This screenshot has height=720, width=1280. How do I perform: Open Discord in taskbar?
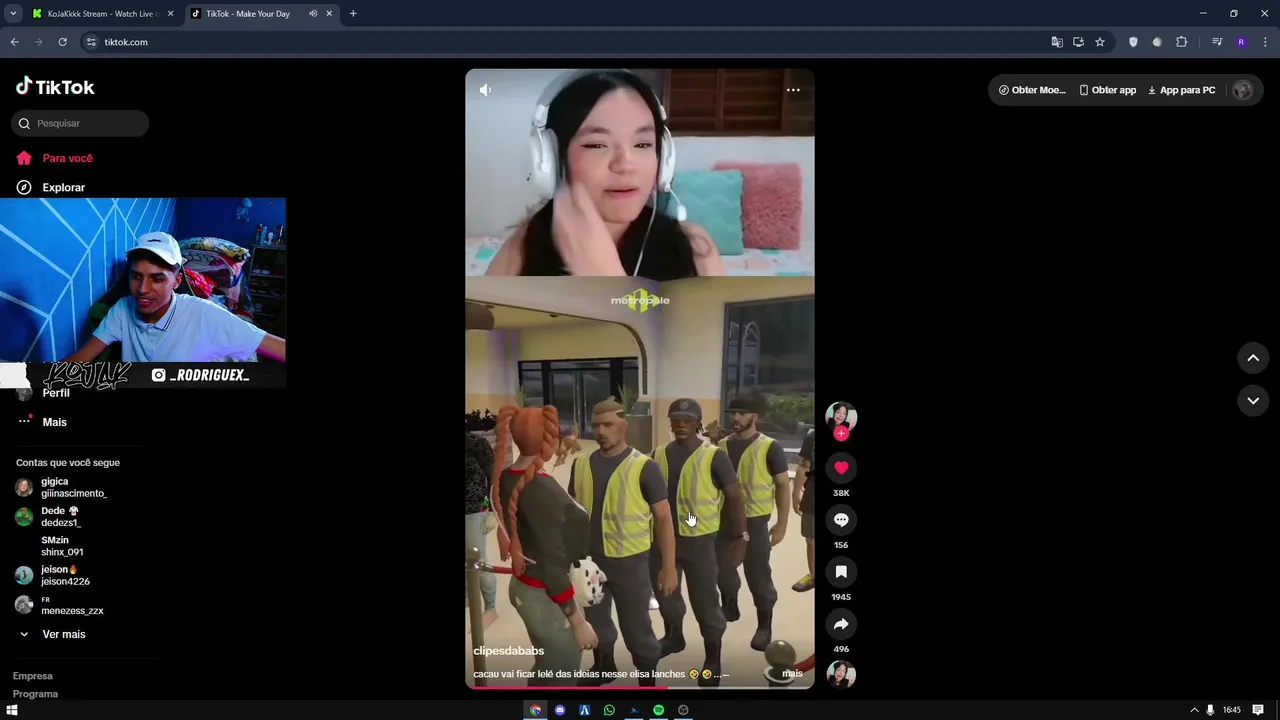point(560,710)
